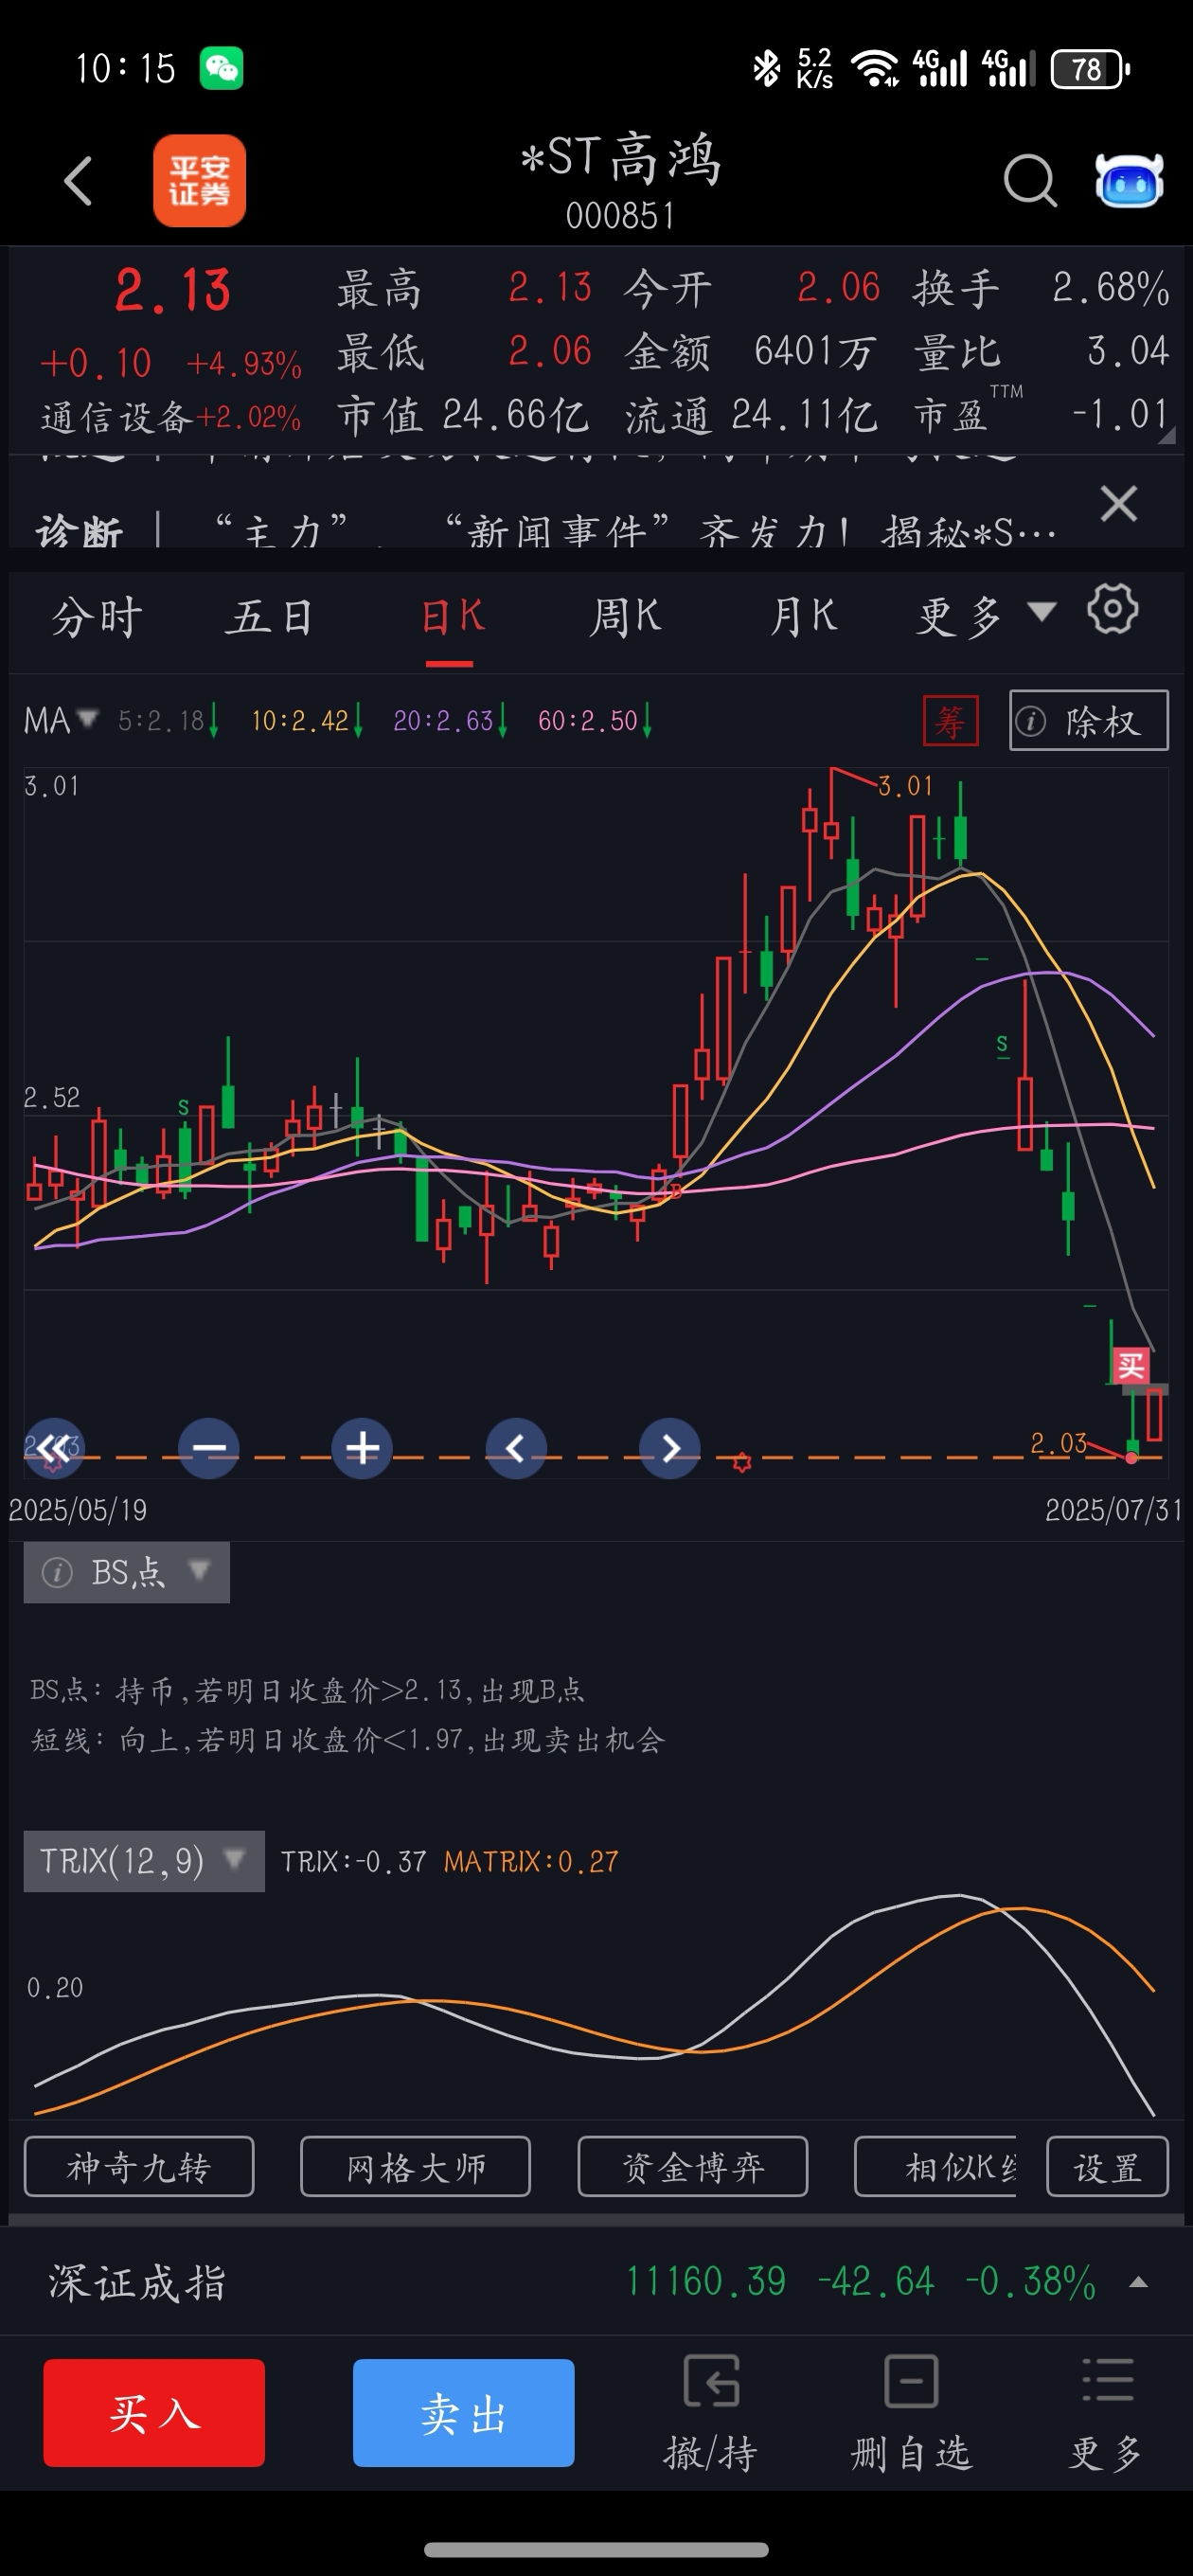Image resolution: width=1193 pixels, height=2576 pixels.
Task: Toggle the 筹 chip distribution icon
Action: 950,721
